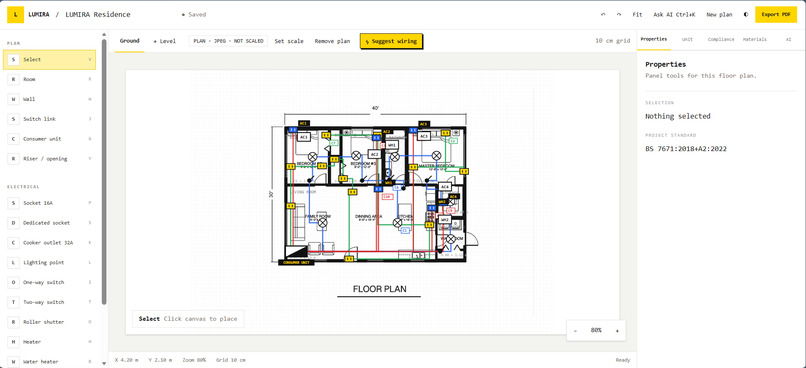806x368 pixels.
Task: Choose the Heater tool
Action: [49, 342]
